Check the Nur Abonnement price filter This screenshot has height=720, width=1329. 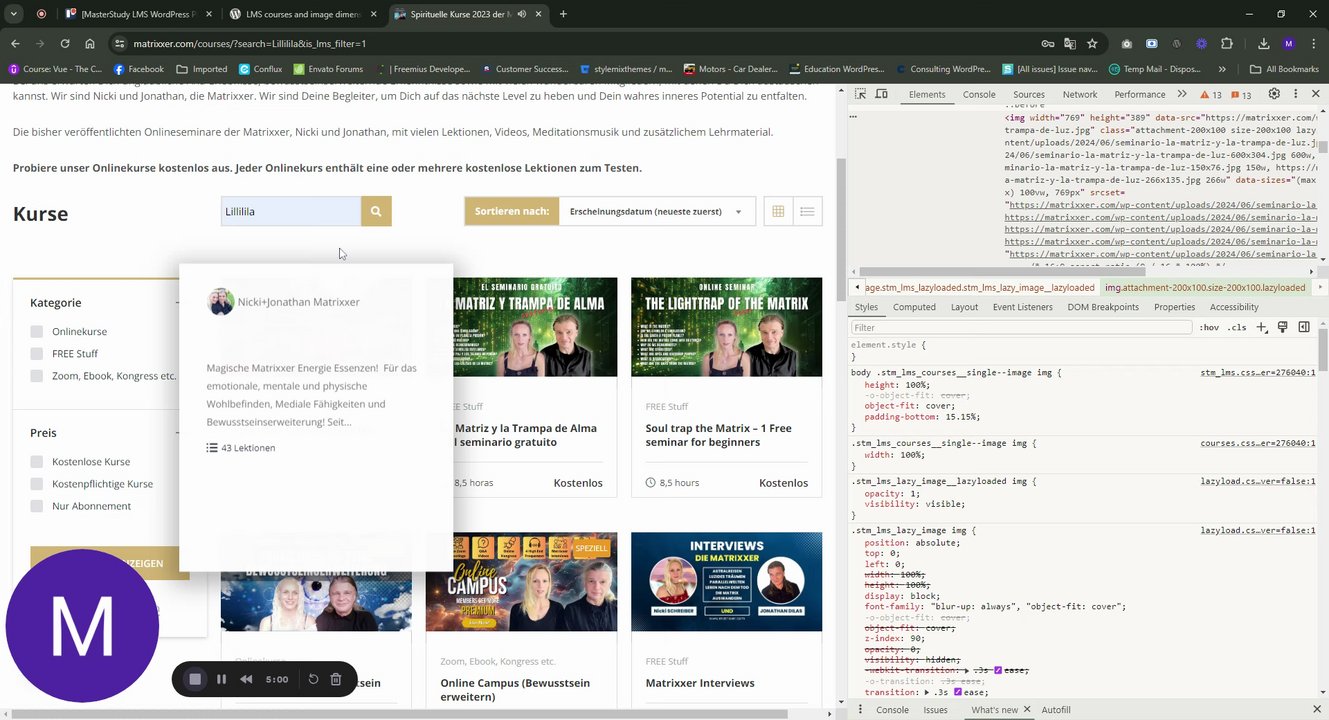(x=37, y=506)
